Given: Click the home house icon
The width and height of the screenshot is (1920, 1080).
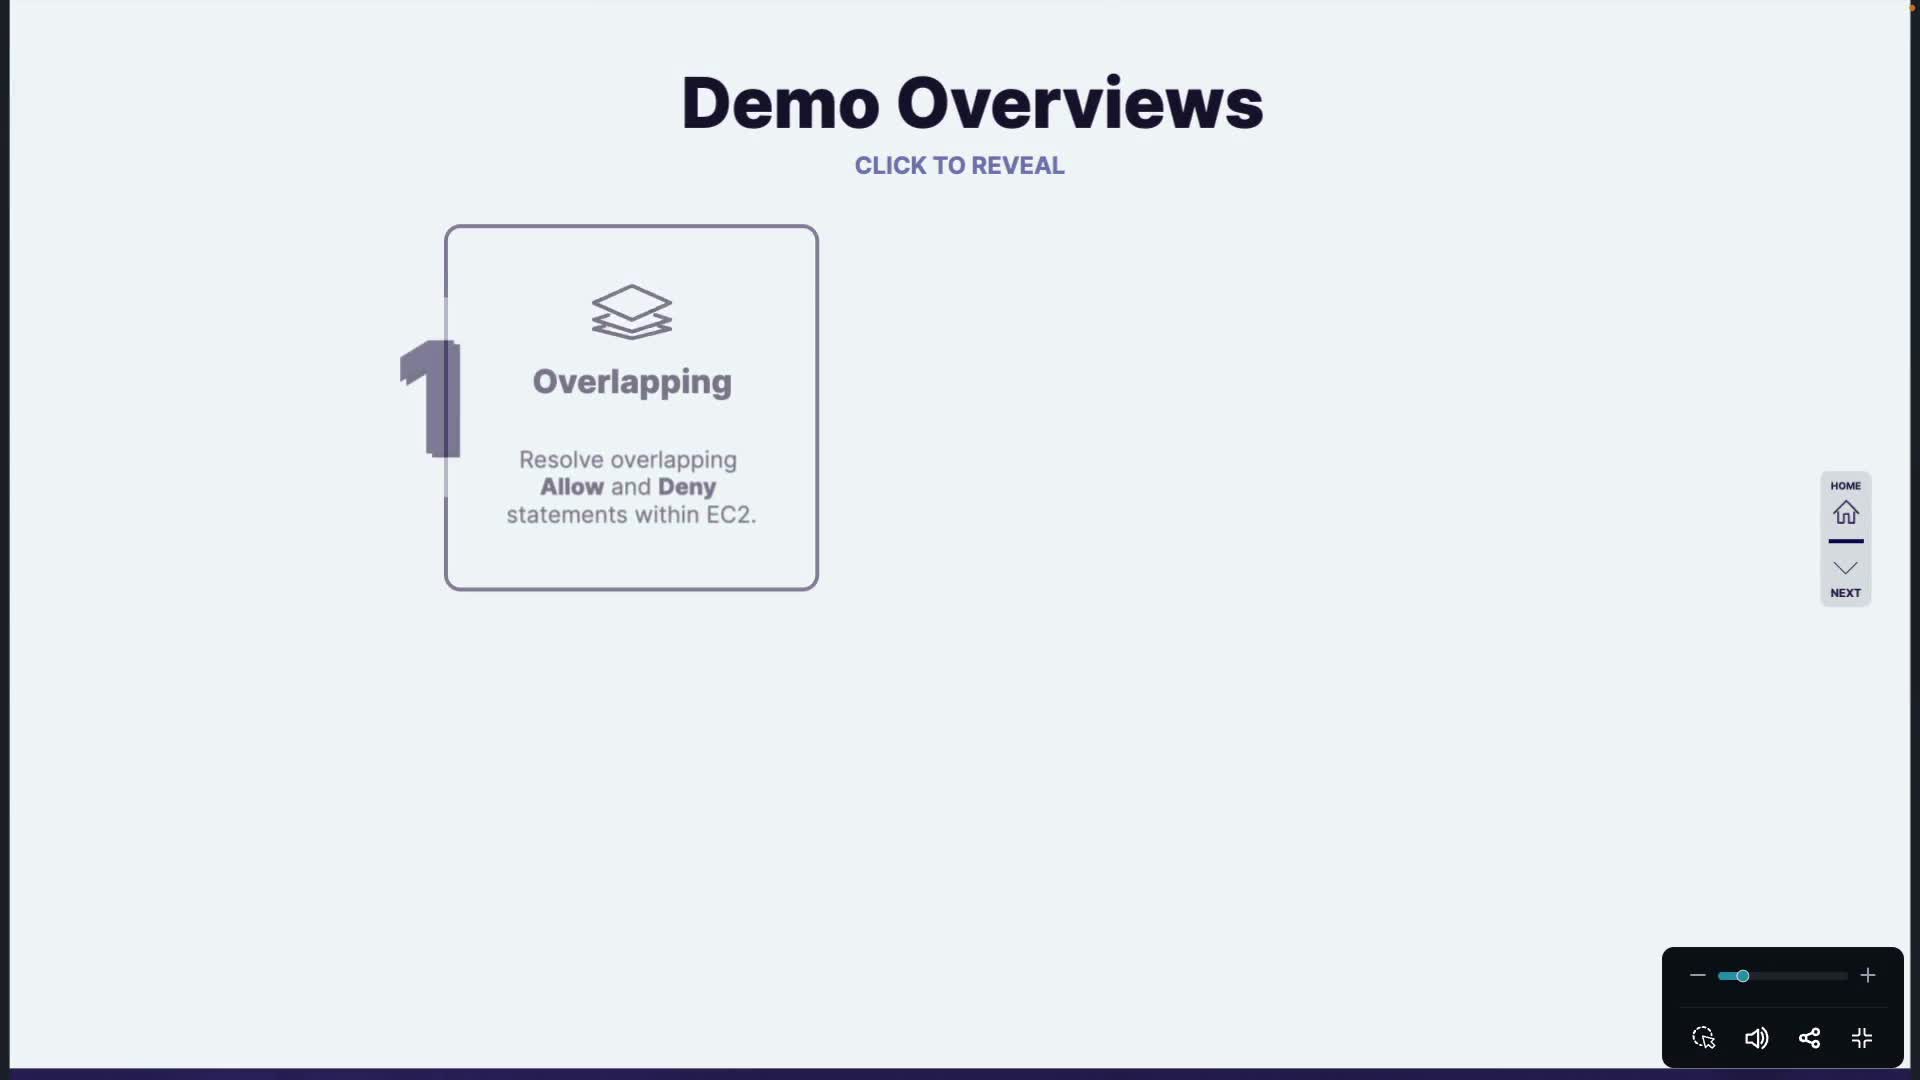Looking at the screenshot, I should tap(1845, 513).
